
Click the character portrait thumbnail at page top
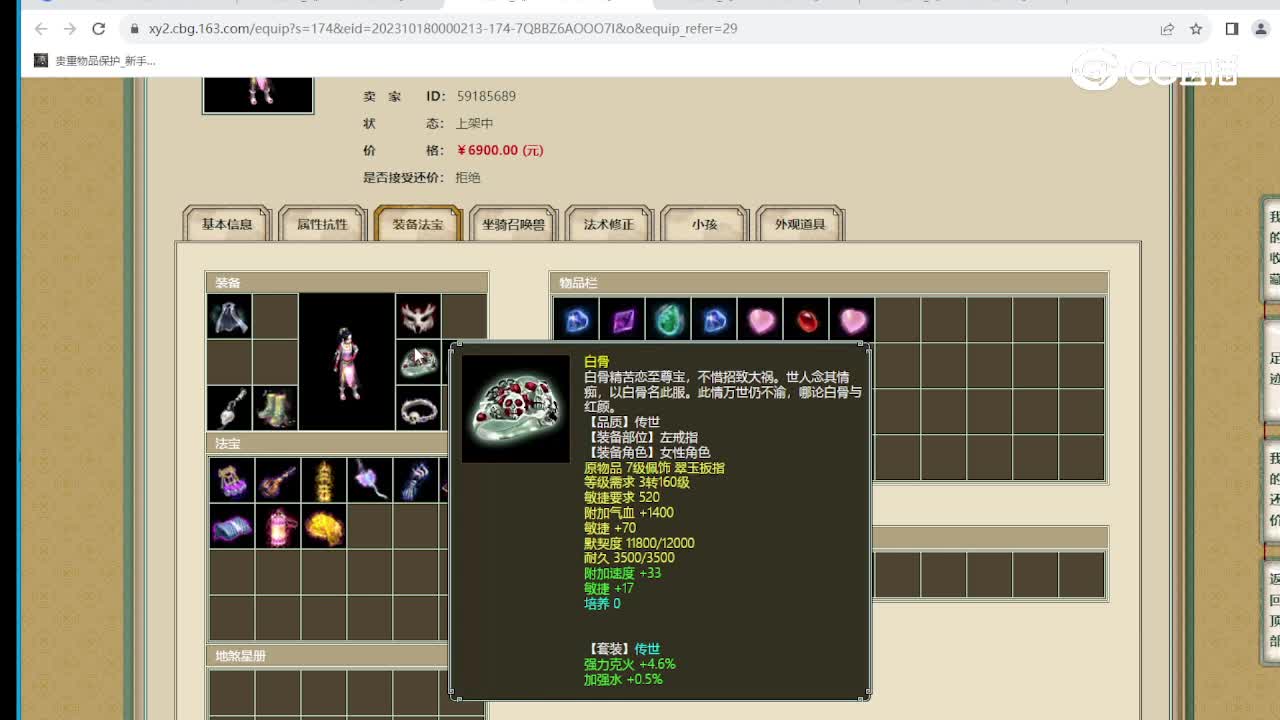(258, 94)
